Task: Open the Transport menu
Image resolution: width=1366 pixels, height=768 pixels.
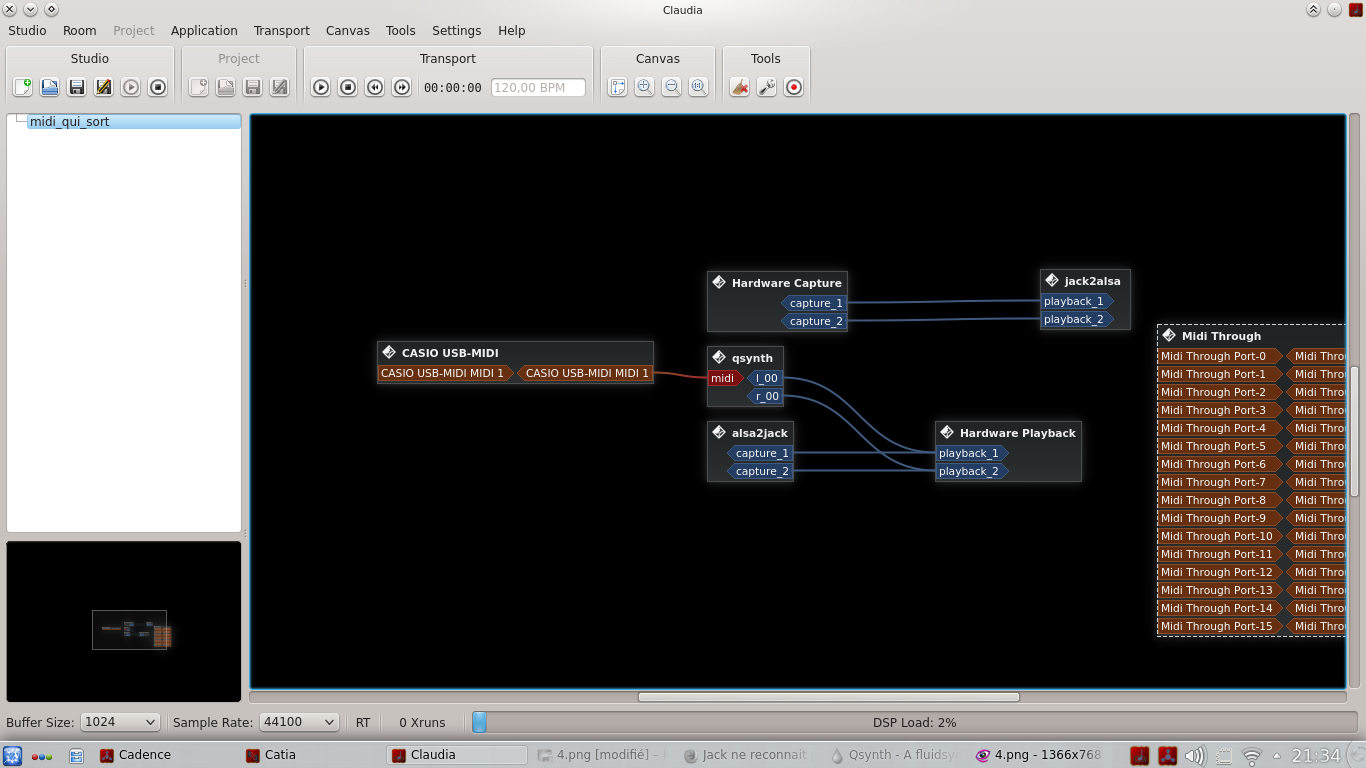Action: pos(281,31)
